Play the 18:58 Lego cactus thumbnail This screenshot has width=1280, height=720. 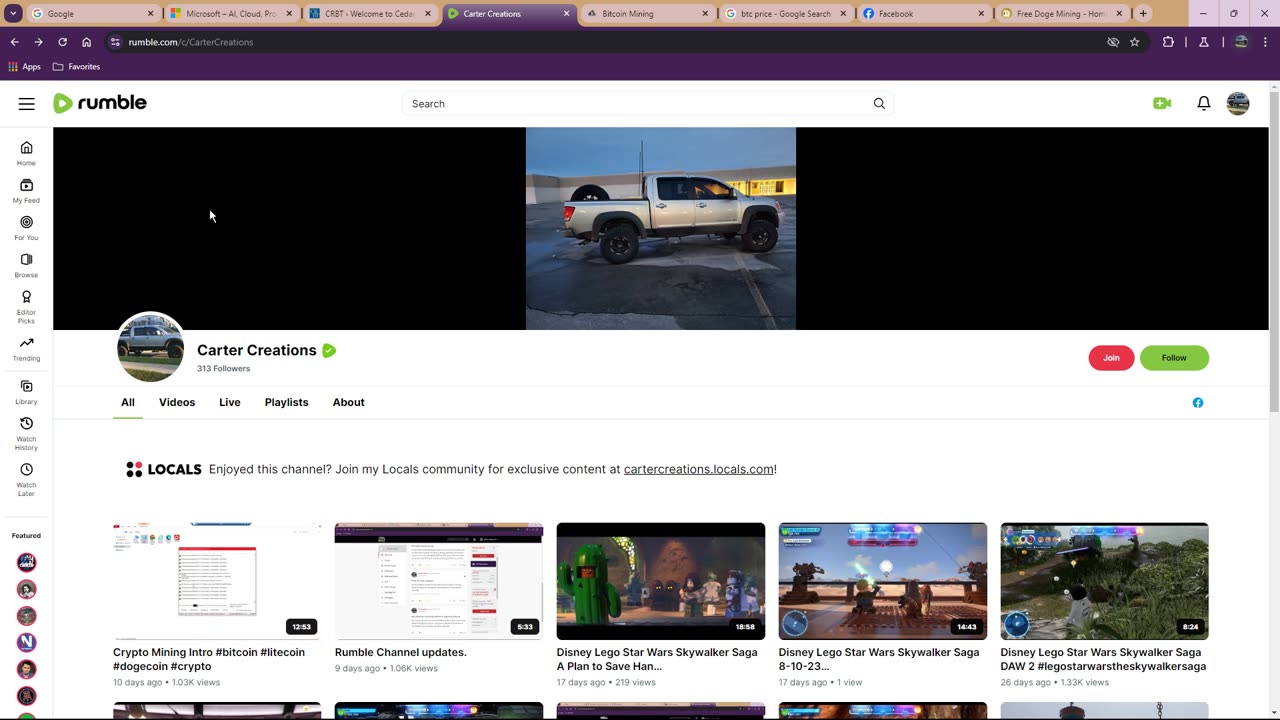coord(661,581)
